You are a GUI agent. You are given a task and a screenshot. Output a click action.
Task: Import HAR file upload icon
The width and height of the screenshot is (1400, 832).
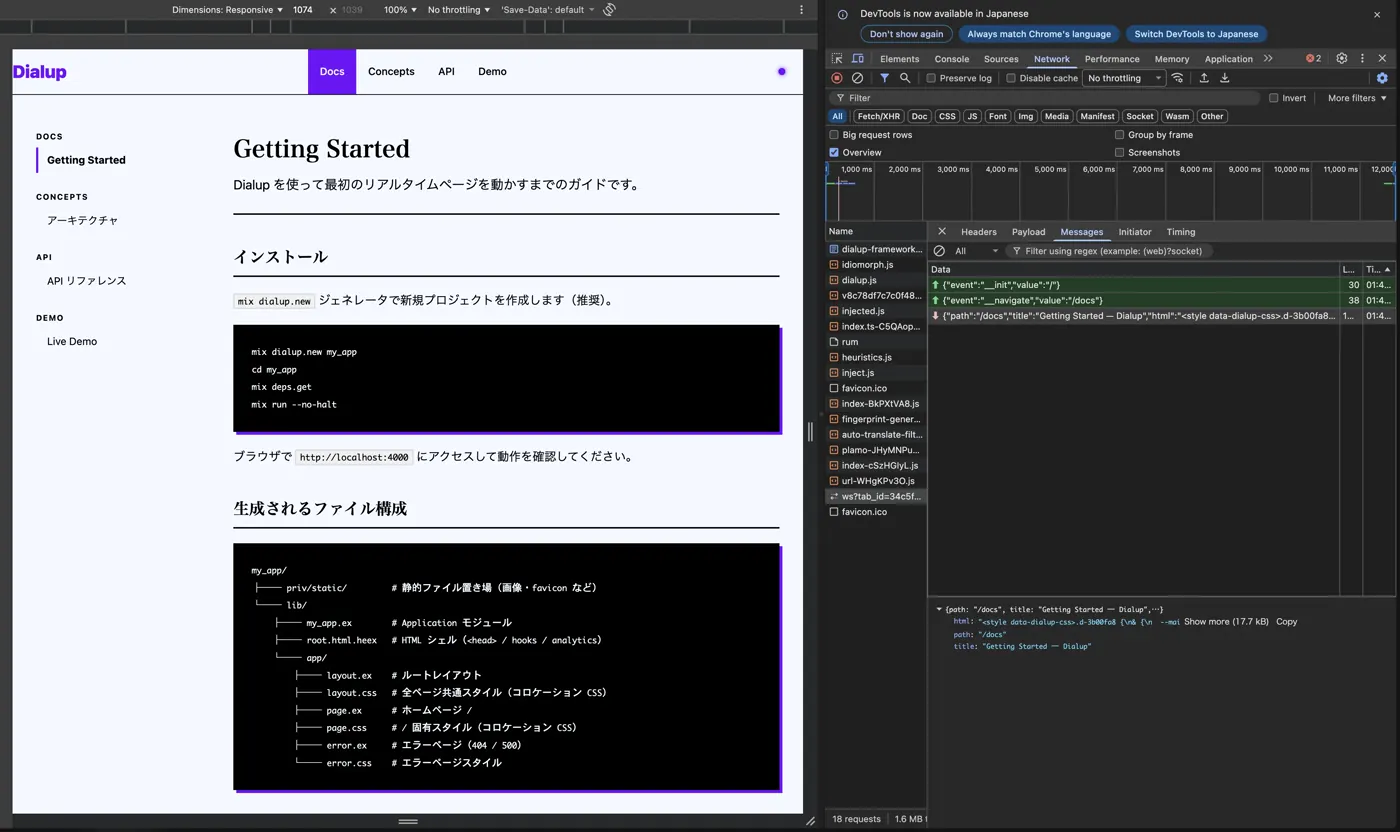(1204, 78)
